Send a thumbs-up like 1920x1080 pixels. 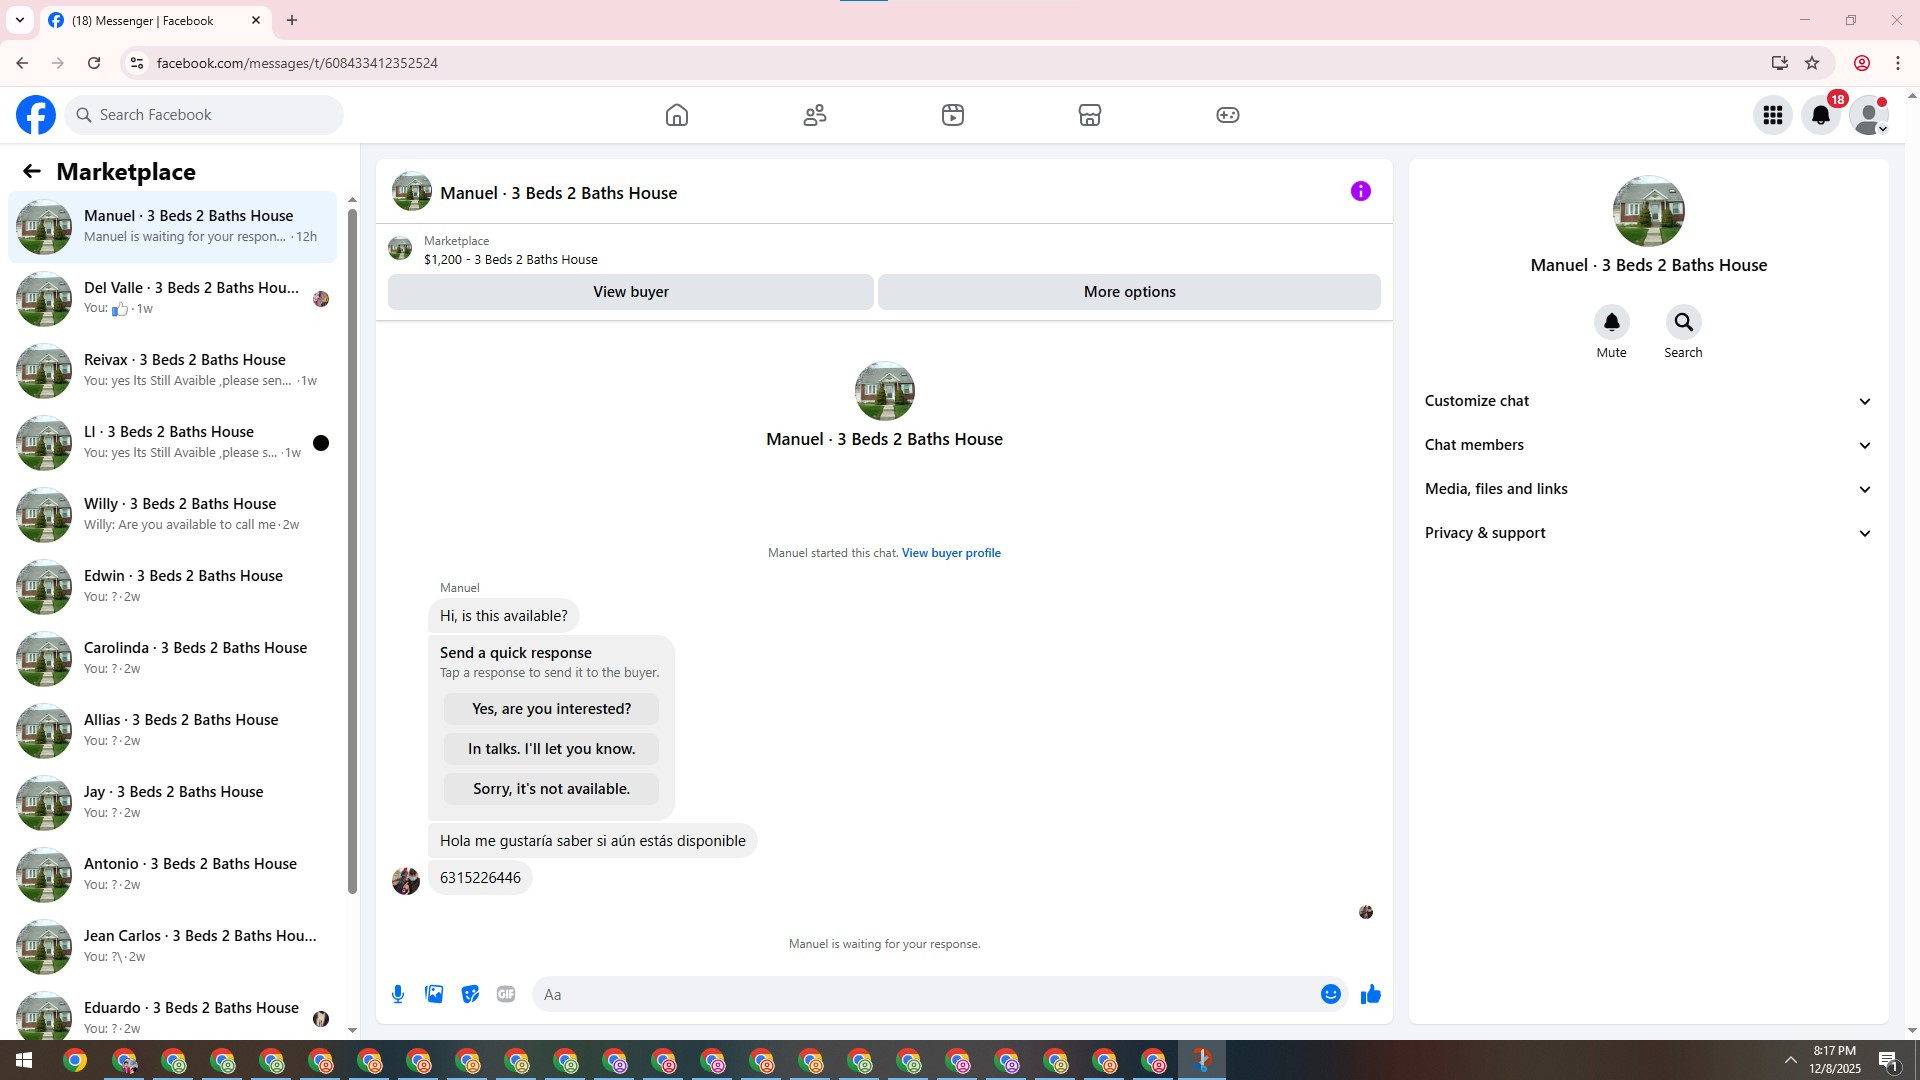1371,994
